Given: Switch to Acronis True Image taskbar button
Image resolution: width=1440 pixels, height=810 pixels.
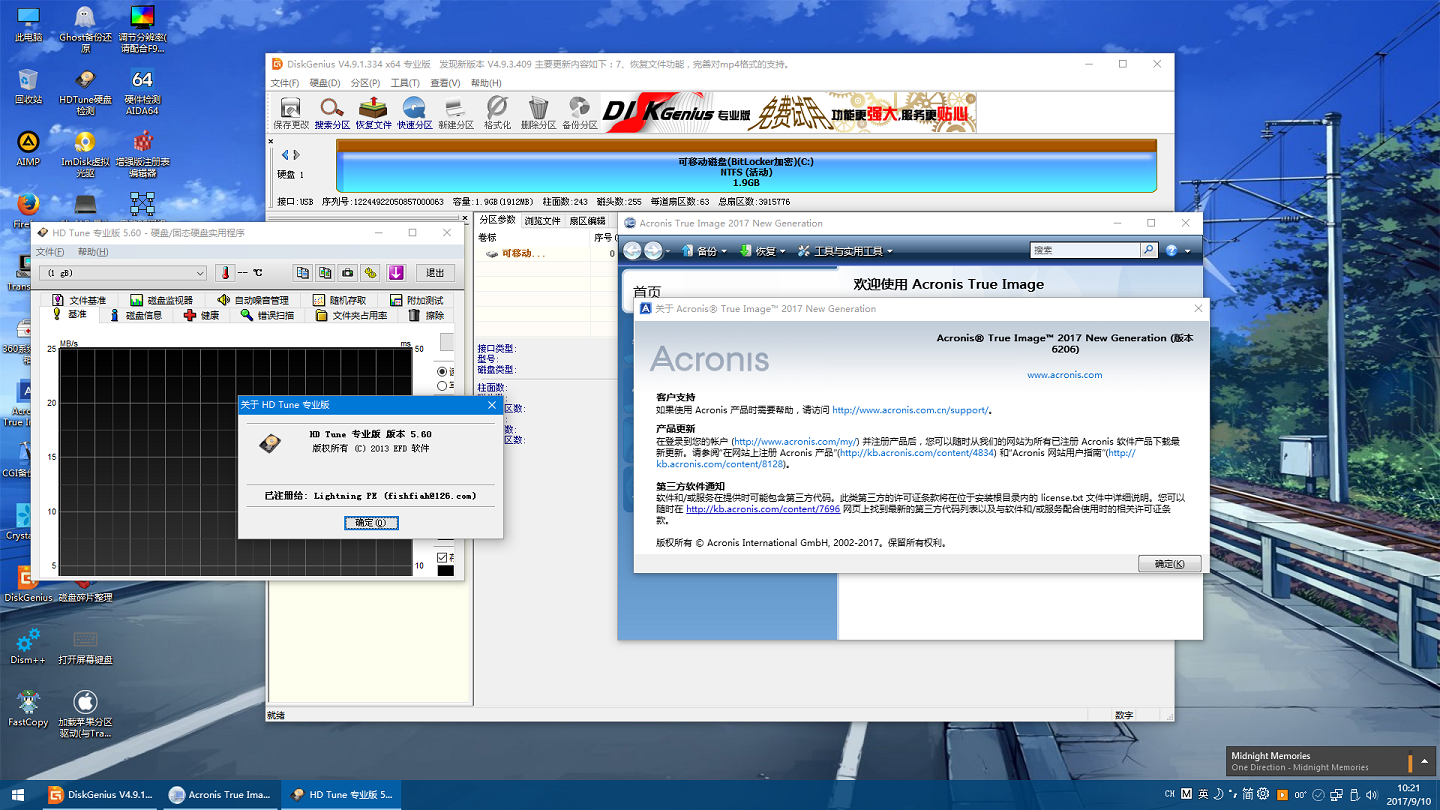Looking at the screenshot, I should [220, 795].
